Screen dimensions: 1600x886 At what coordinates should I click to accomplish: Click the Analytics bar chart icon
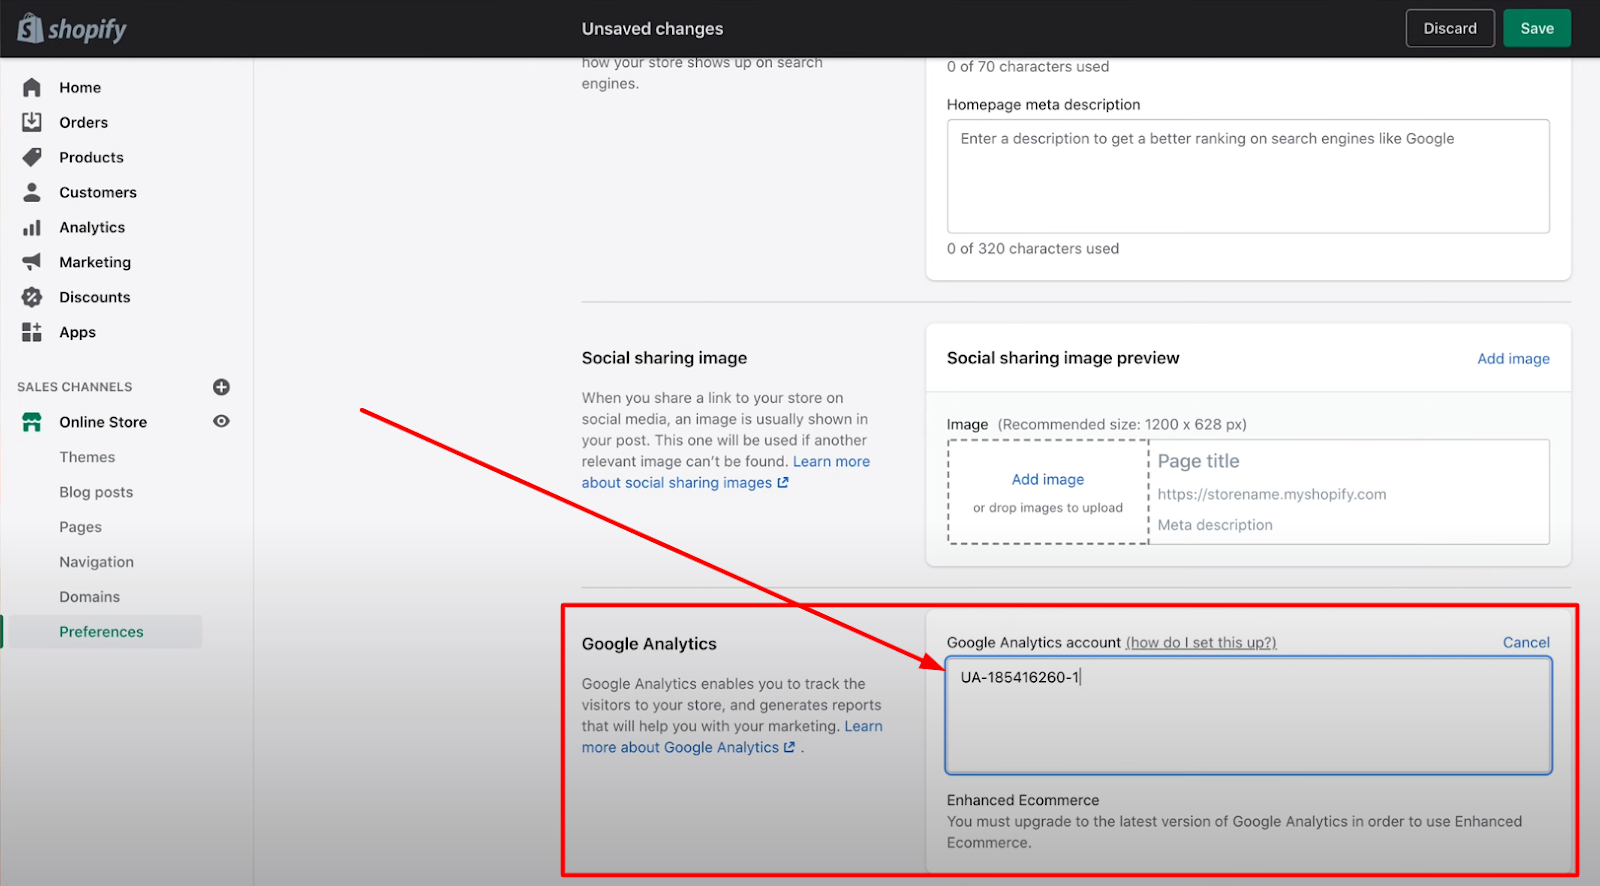tap(32, 227)
